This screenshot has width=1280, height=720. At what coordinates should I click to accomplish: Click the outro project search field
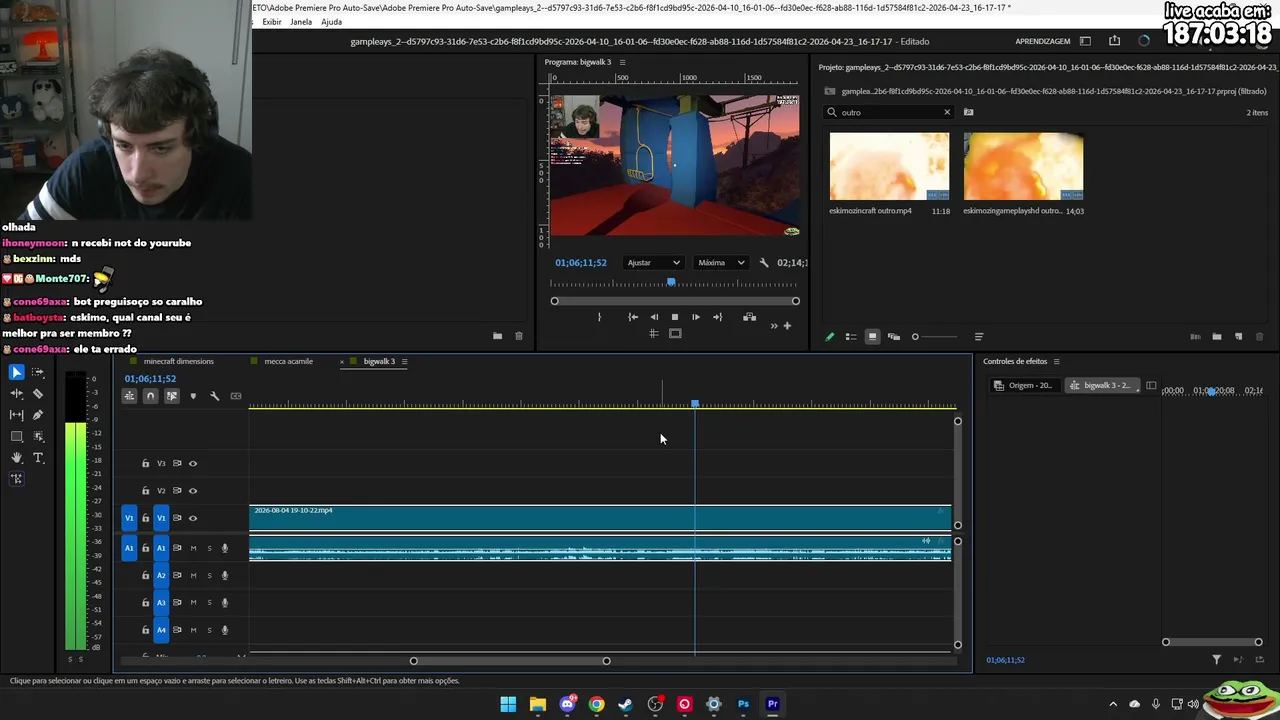[x=888, y=112]
